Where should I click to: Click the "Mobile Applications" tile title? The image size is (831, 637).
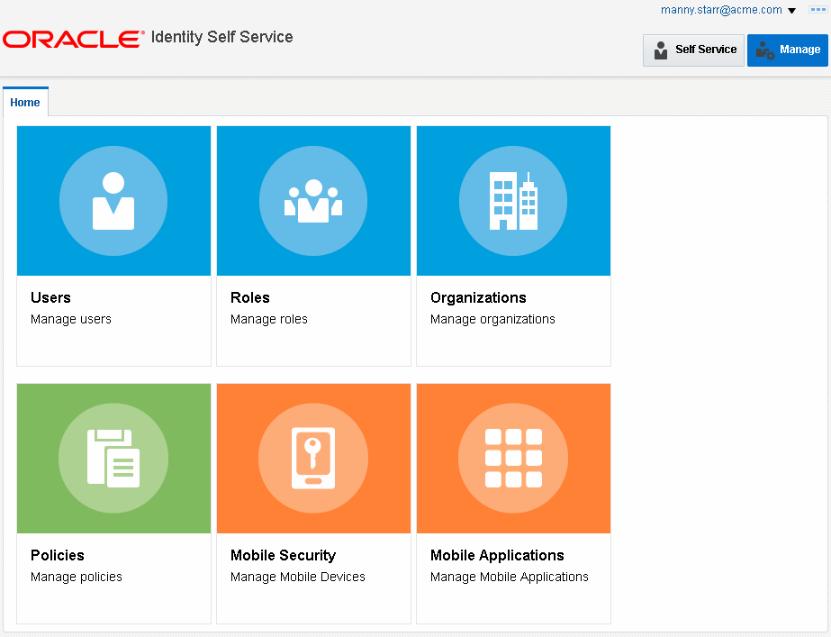[497, 555]
